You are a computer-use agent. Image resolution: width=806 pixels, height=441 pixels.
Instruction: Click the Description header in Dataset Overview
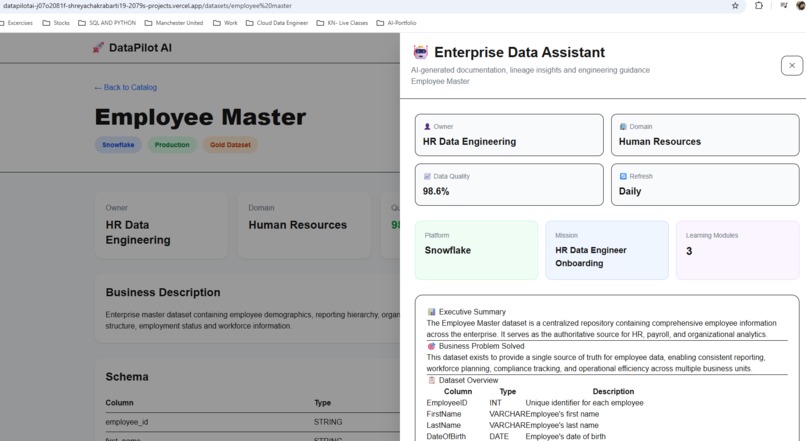pos(613,392)
